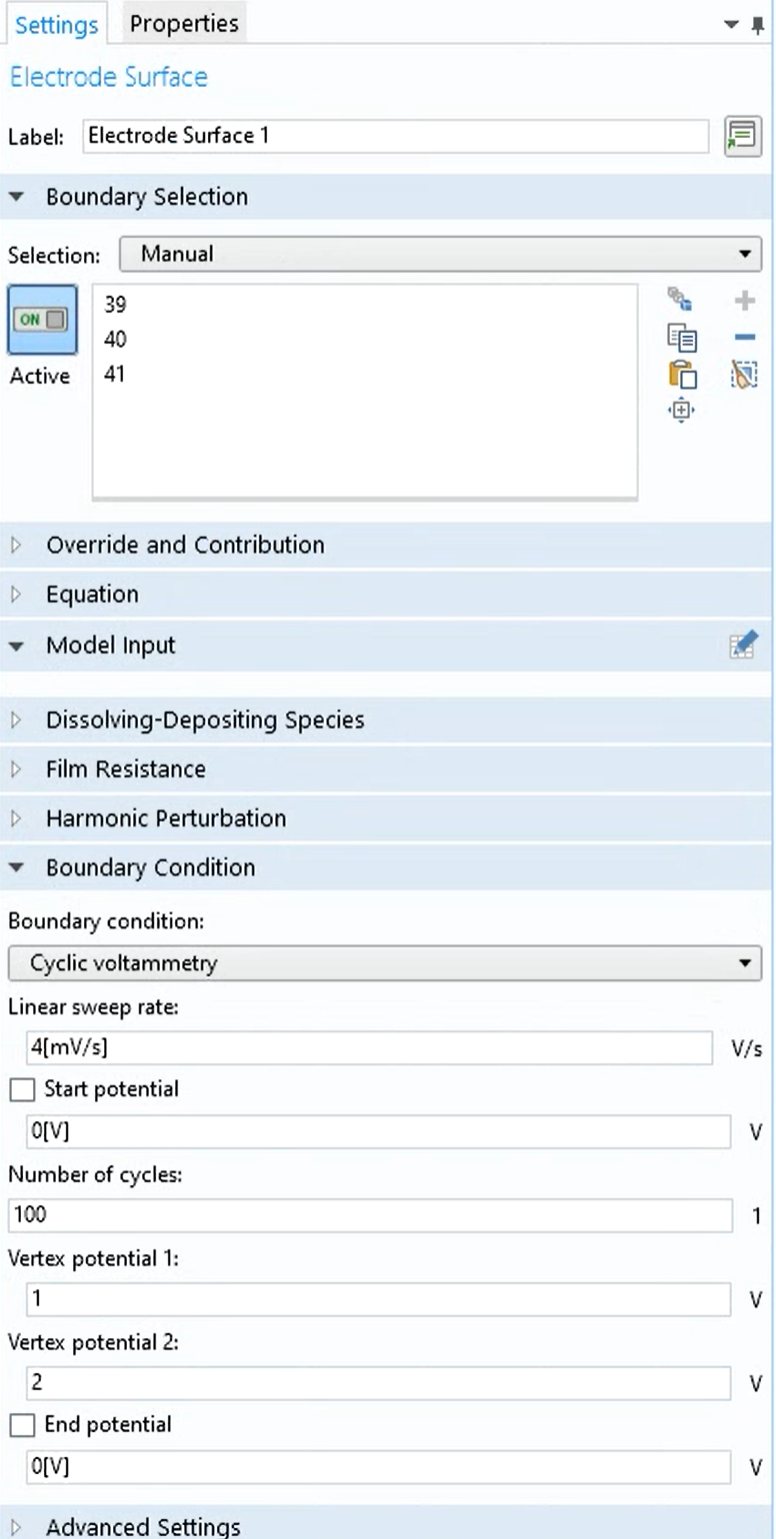Expand the Film Resistance section

tap(125, 769)
